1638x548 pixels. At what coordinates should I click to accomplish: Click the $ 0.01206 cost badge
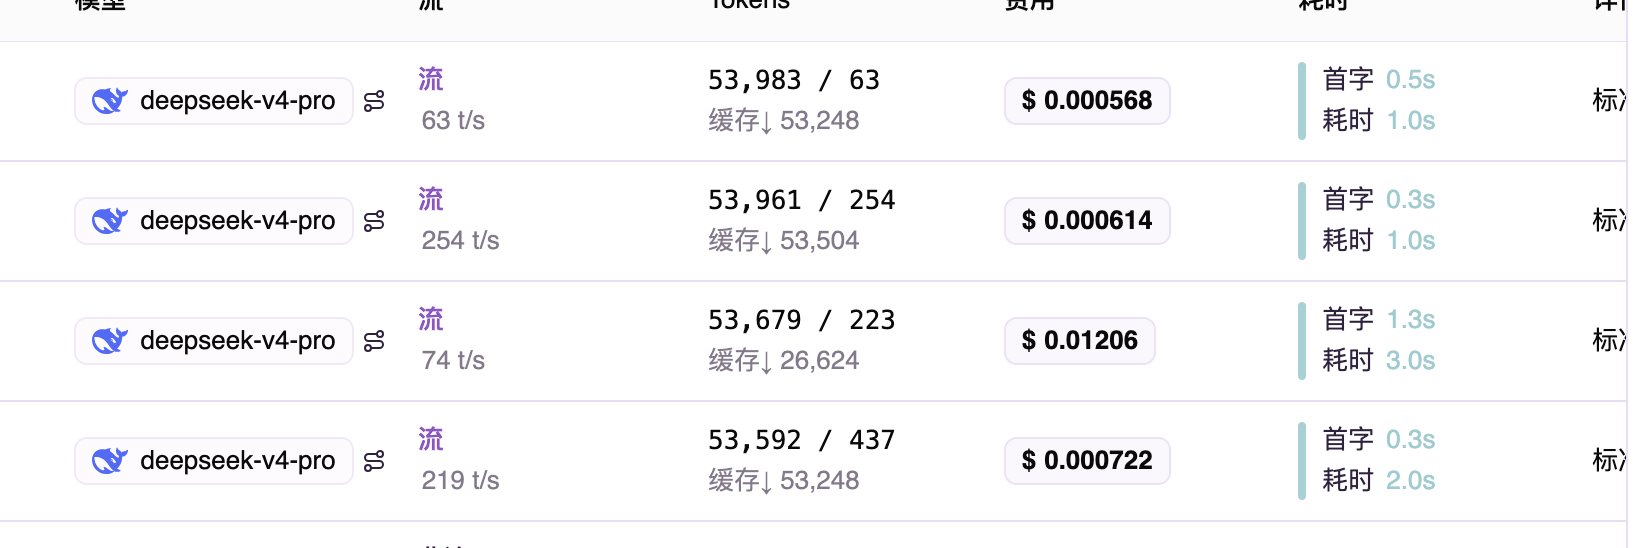(1080, 341)
